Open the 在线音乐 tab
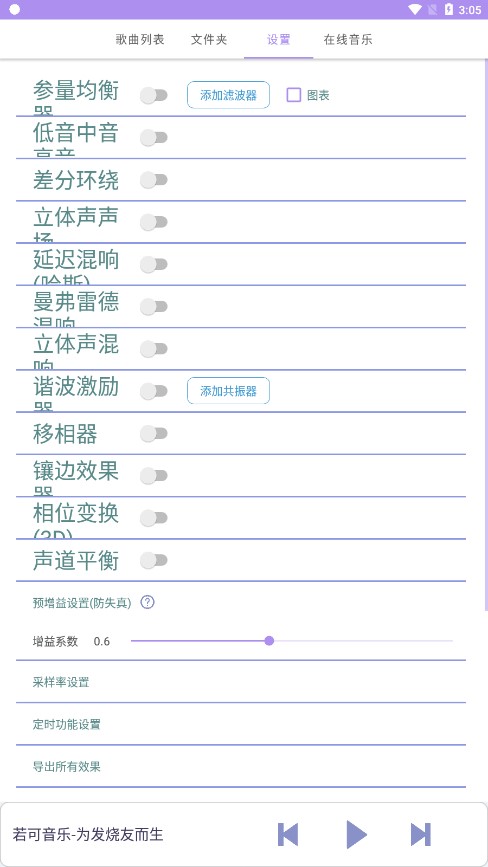488x867 pixels. (x=348, y=40)
